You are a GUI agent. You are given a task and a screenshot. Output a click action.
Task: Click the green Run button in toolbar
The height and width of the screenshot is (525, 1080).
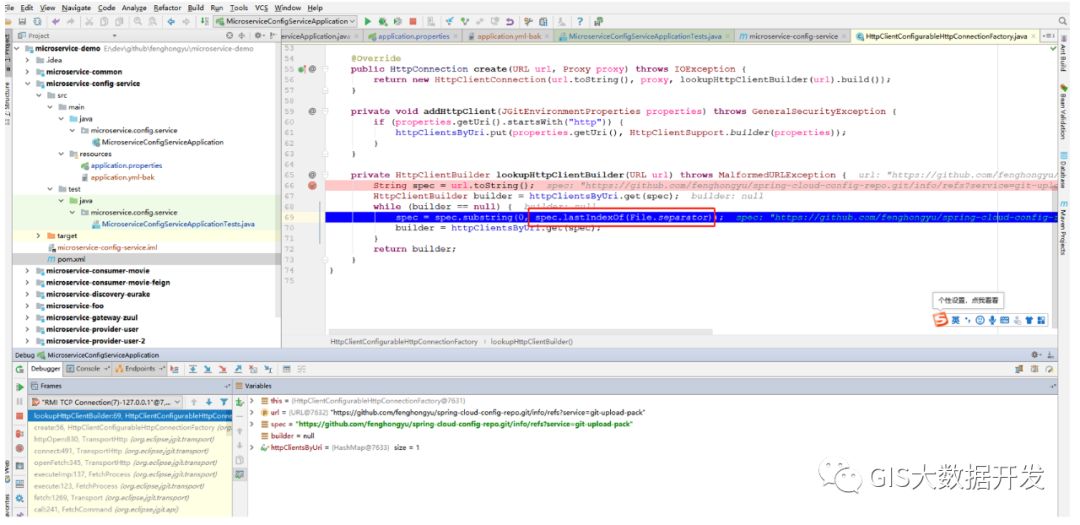click(x=368, y=21)
